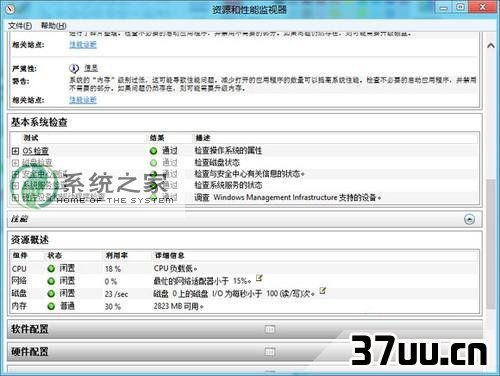This screenshot has height=376, width=500.
Task: Click edit note icon after network adapter detail
Action: [259, 278]
